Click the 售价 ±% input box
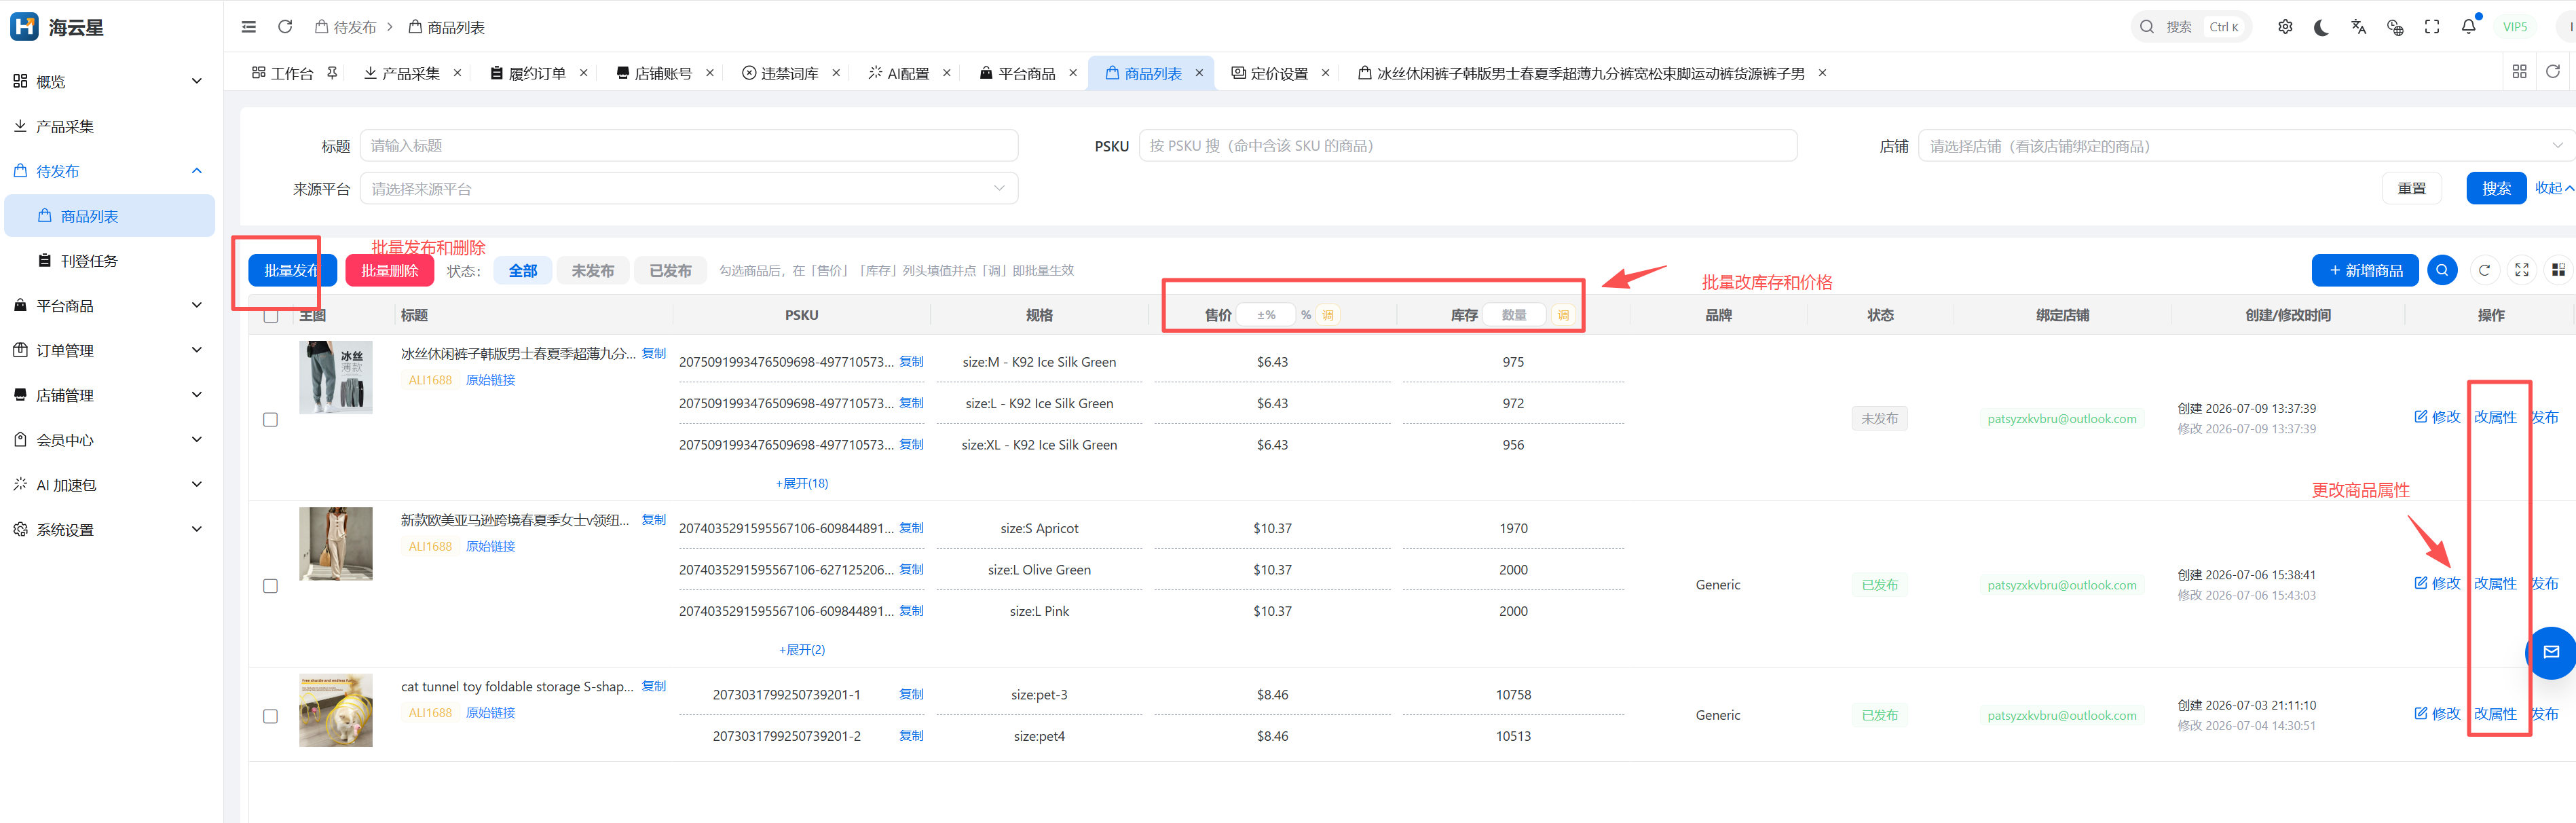This screenshot has width=2576, height=823. coord(1266,315)
